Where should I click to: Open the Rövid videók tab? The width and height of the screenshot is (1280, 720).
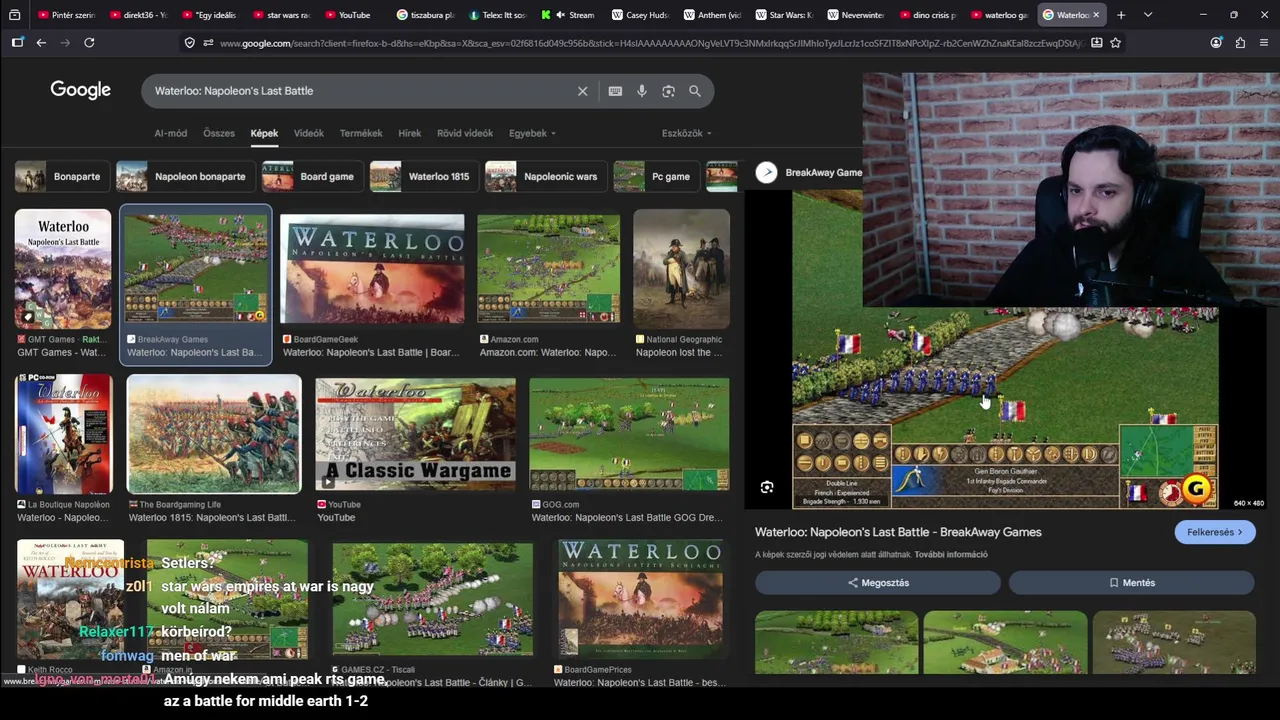point(465,133)
